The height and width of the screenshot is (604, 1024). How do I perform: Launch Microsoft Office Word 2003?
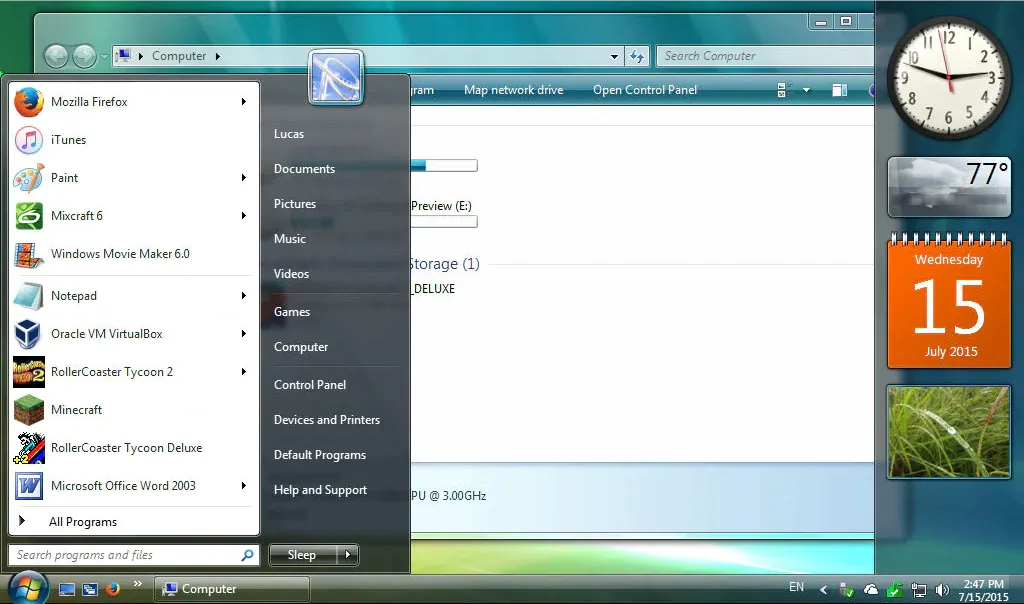point(134,485)
